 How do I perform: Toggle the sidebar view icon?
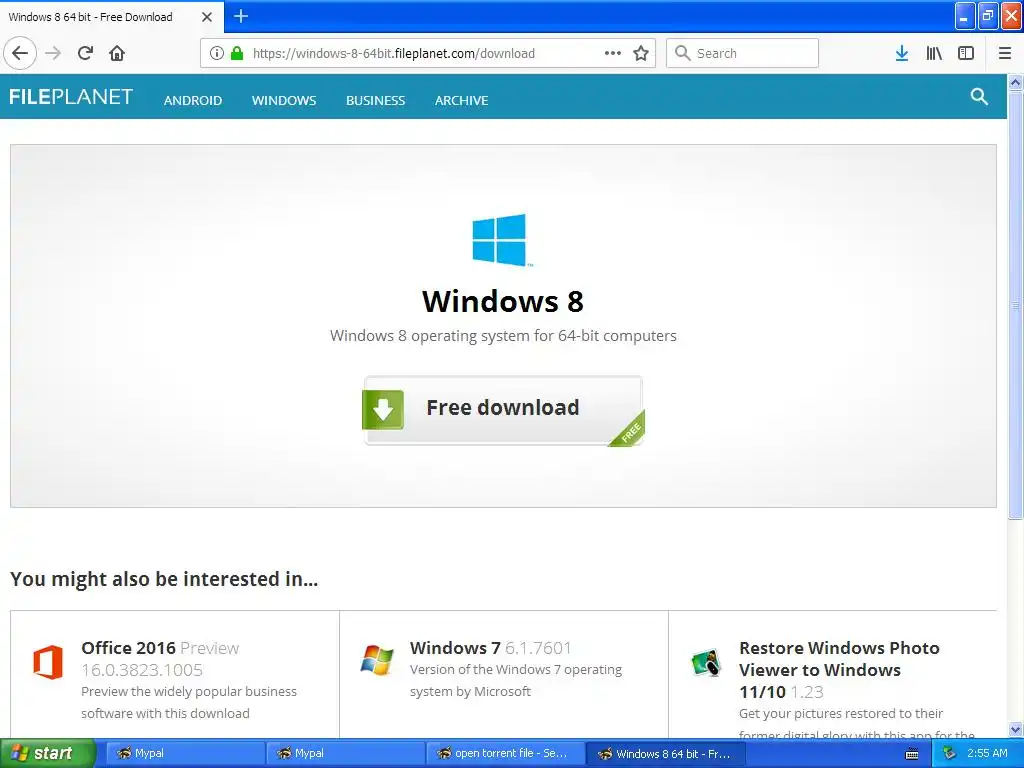(966, 53)
